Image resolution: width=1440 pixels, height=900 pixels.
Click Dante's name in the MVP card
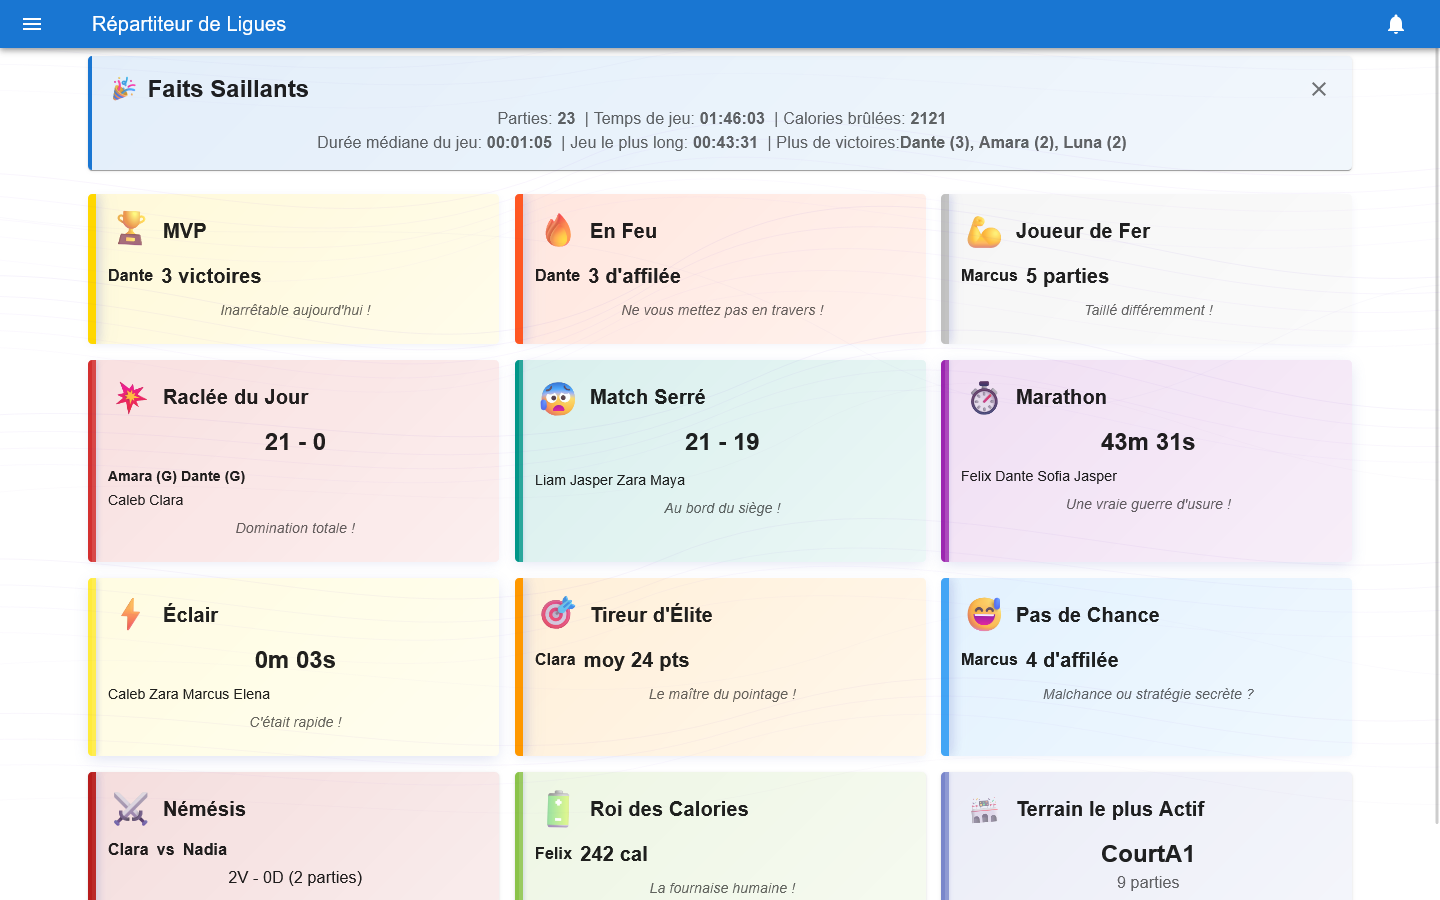coord(130,276)
